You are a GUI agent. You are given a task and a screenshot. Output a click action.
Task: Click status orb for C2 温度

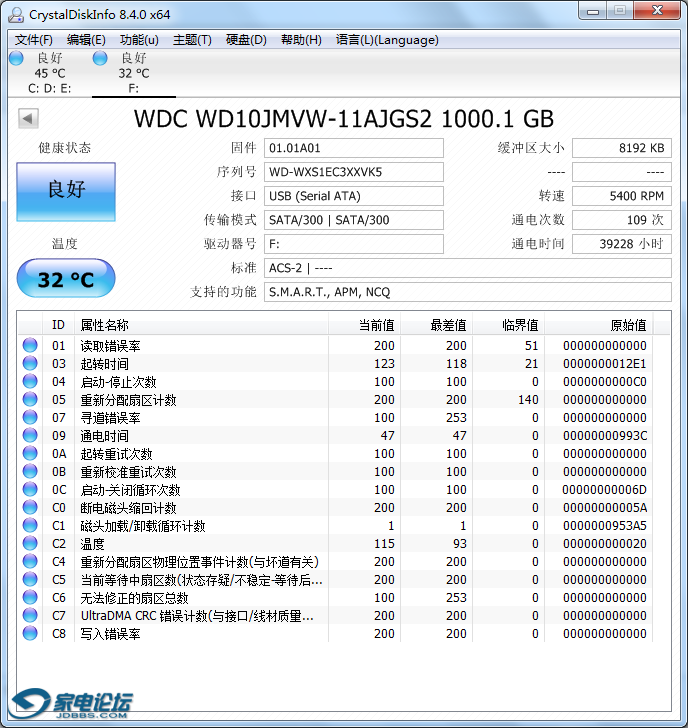pyautogui.click(x=30, y=543)
